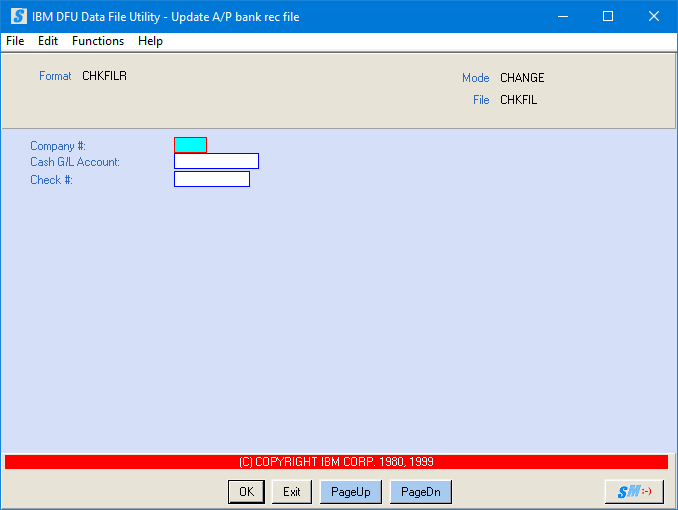Click the Mode label
Screen dimensions: 678x510
[x=476, y=78]
